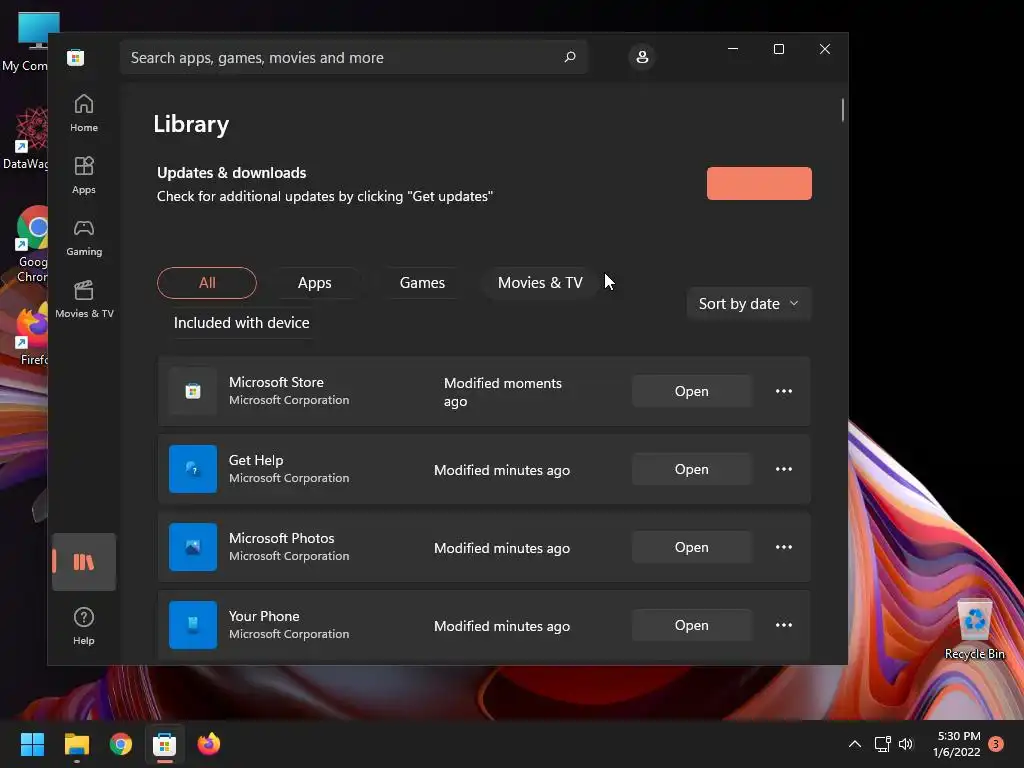This screenshot has height=768, width=1024.
Task: Click the Microsoft Photos app icon
Action: 193,547
